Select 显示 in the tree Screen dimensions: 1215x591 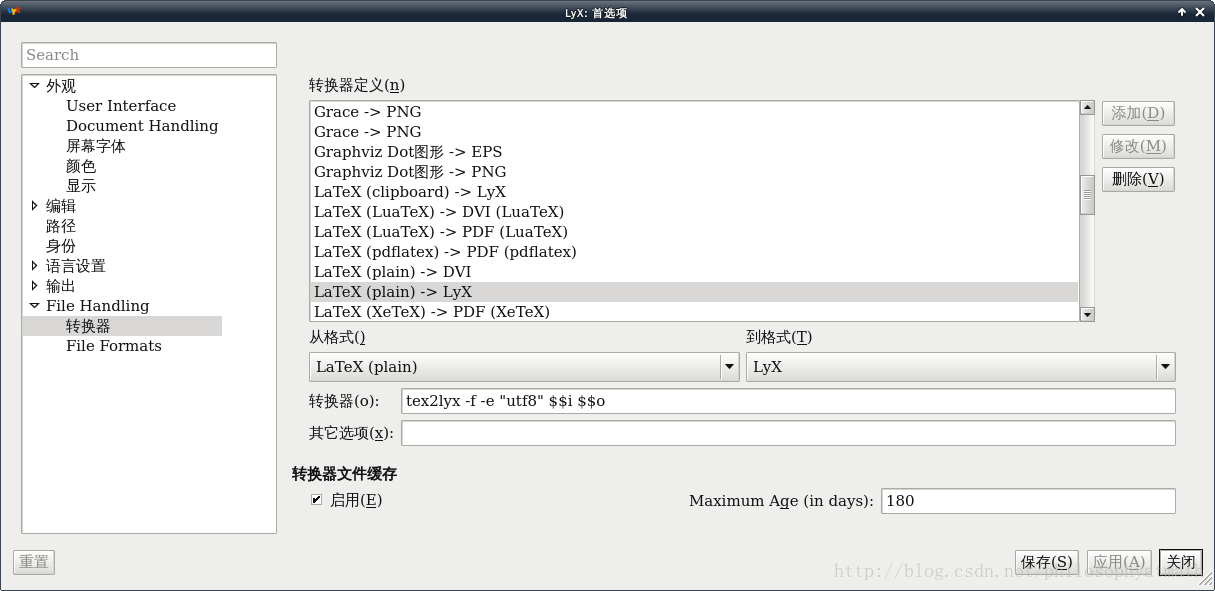81,186
